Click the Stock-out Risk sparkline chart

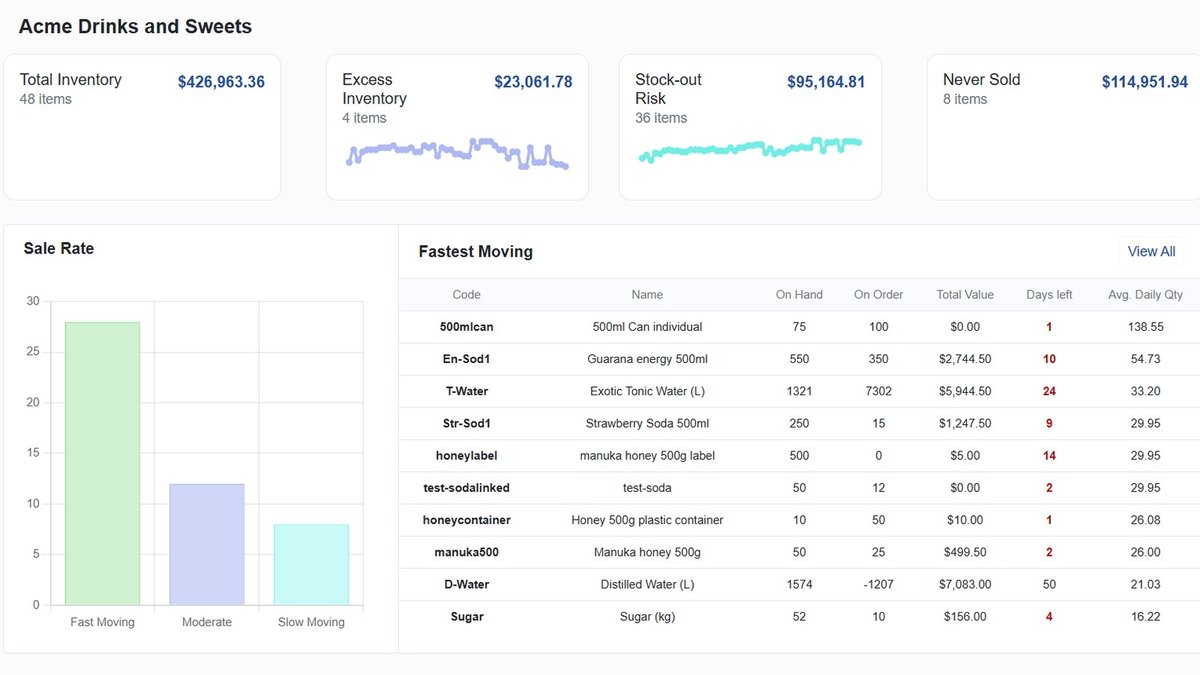point(750,149)
